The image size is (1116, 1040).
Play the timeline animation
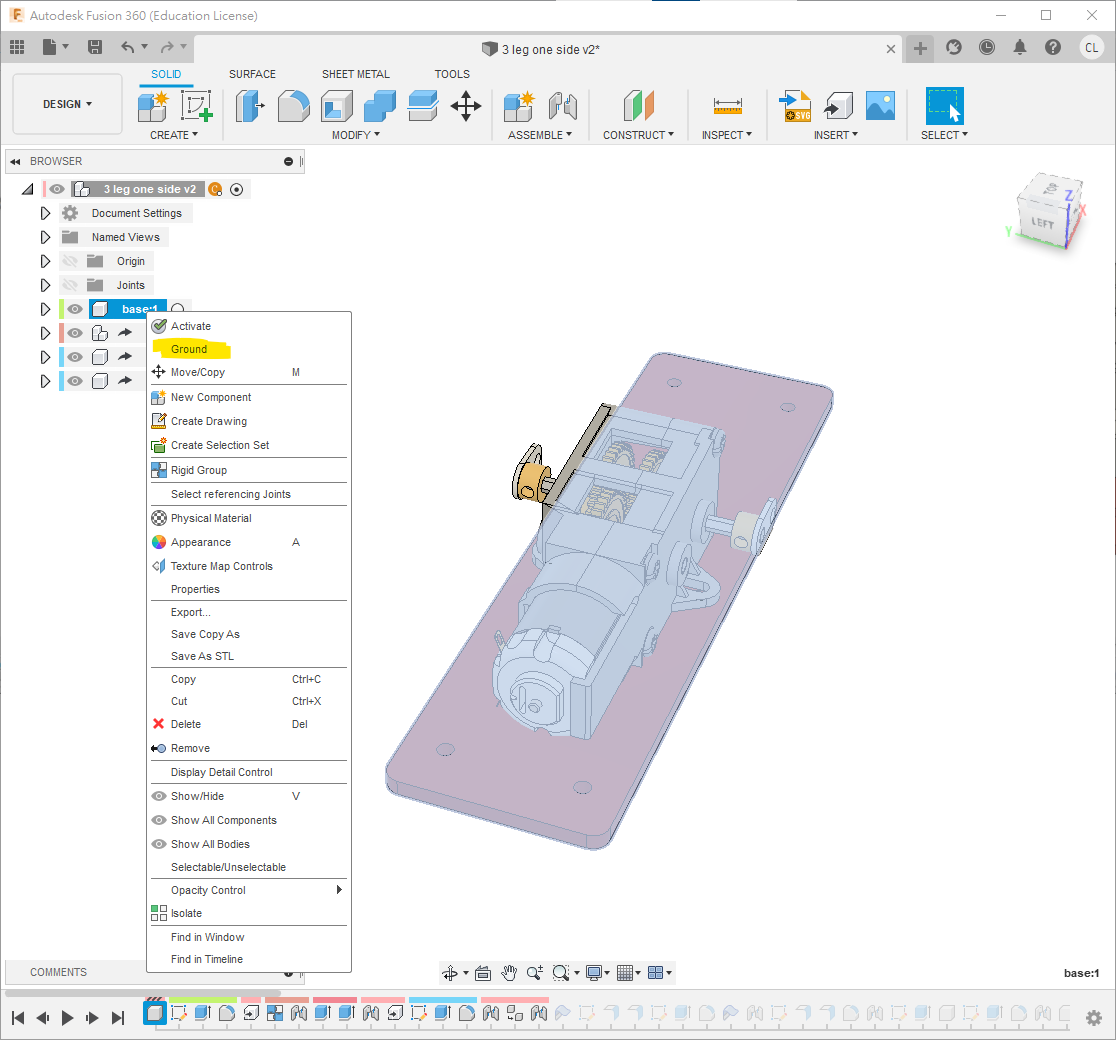[x=68, y=1017]
